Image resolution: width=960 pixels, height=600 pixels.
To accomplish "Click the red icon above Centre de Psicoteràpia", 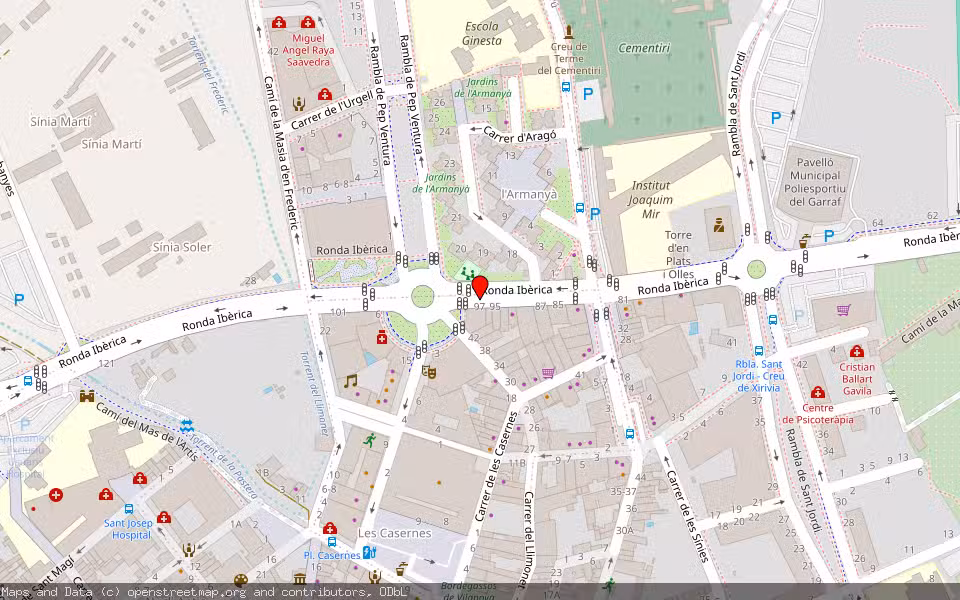I will tap(817, 392).
